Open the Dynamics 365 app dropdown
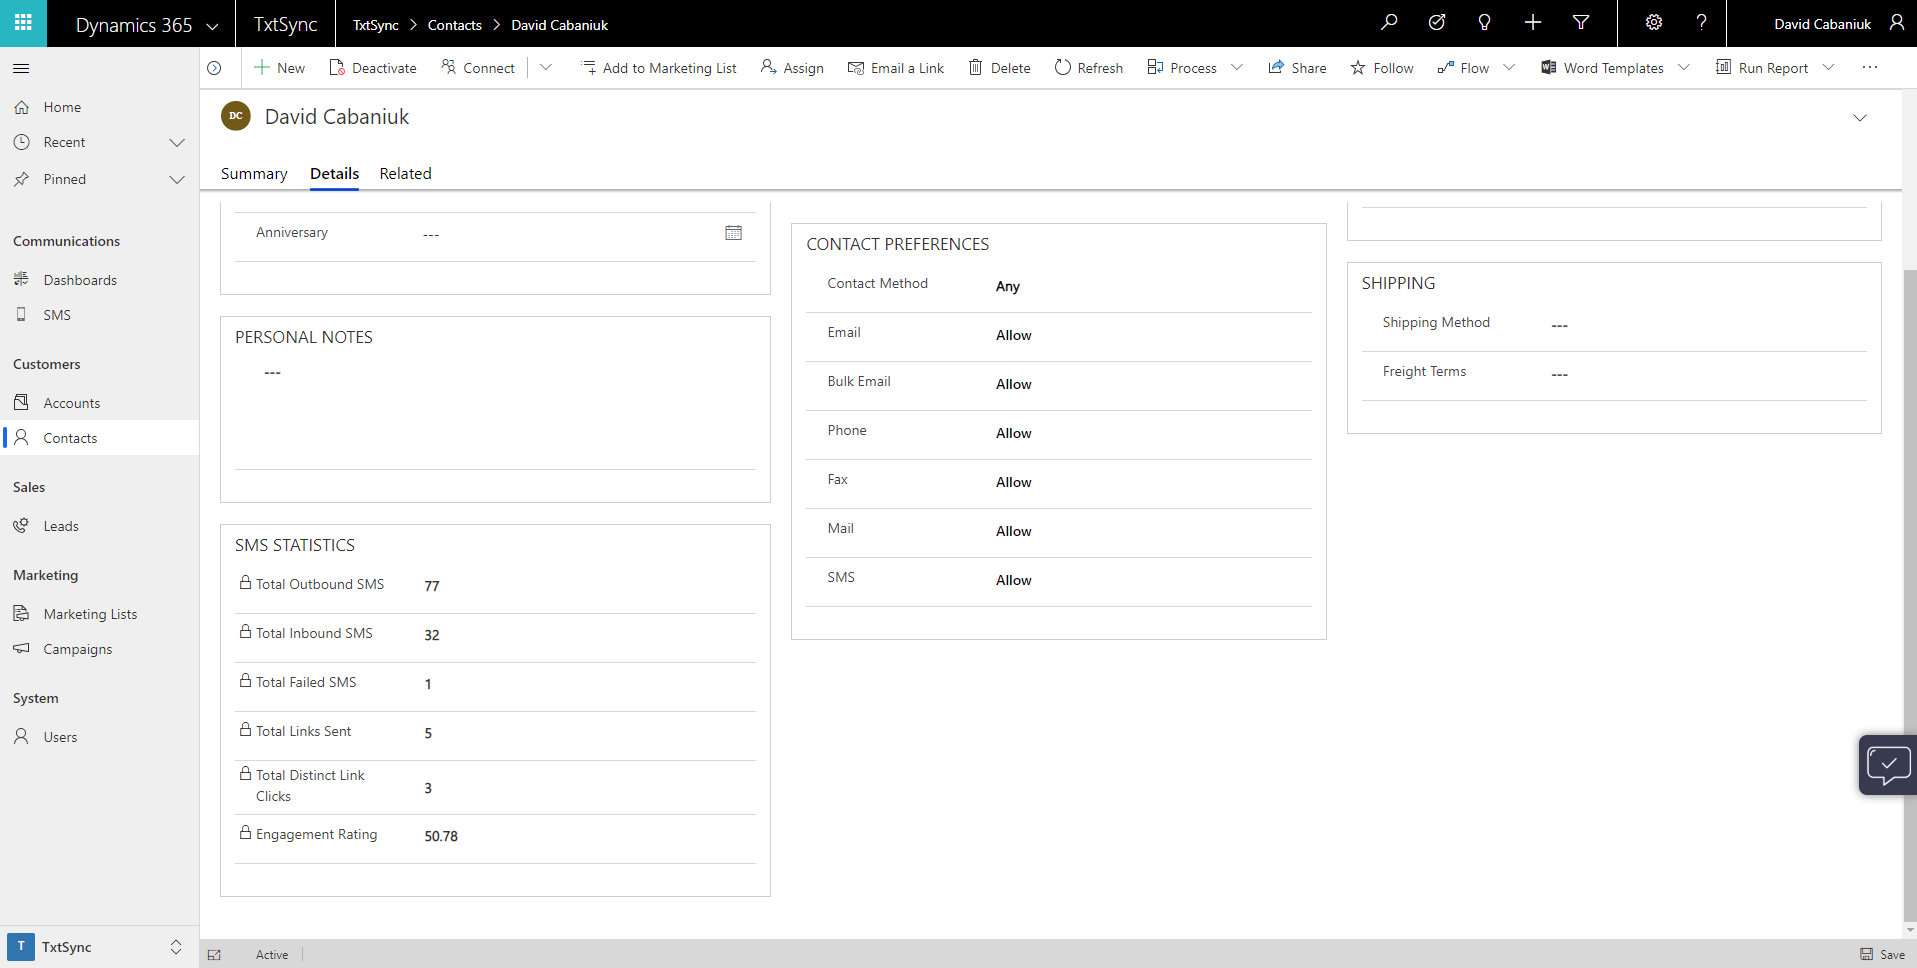 tap(212, 26)
